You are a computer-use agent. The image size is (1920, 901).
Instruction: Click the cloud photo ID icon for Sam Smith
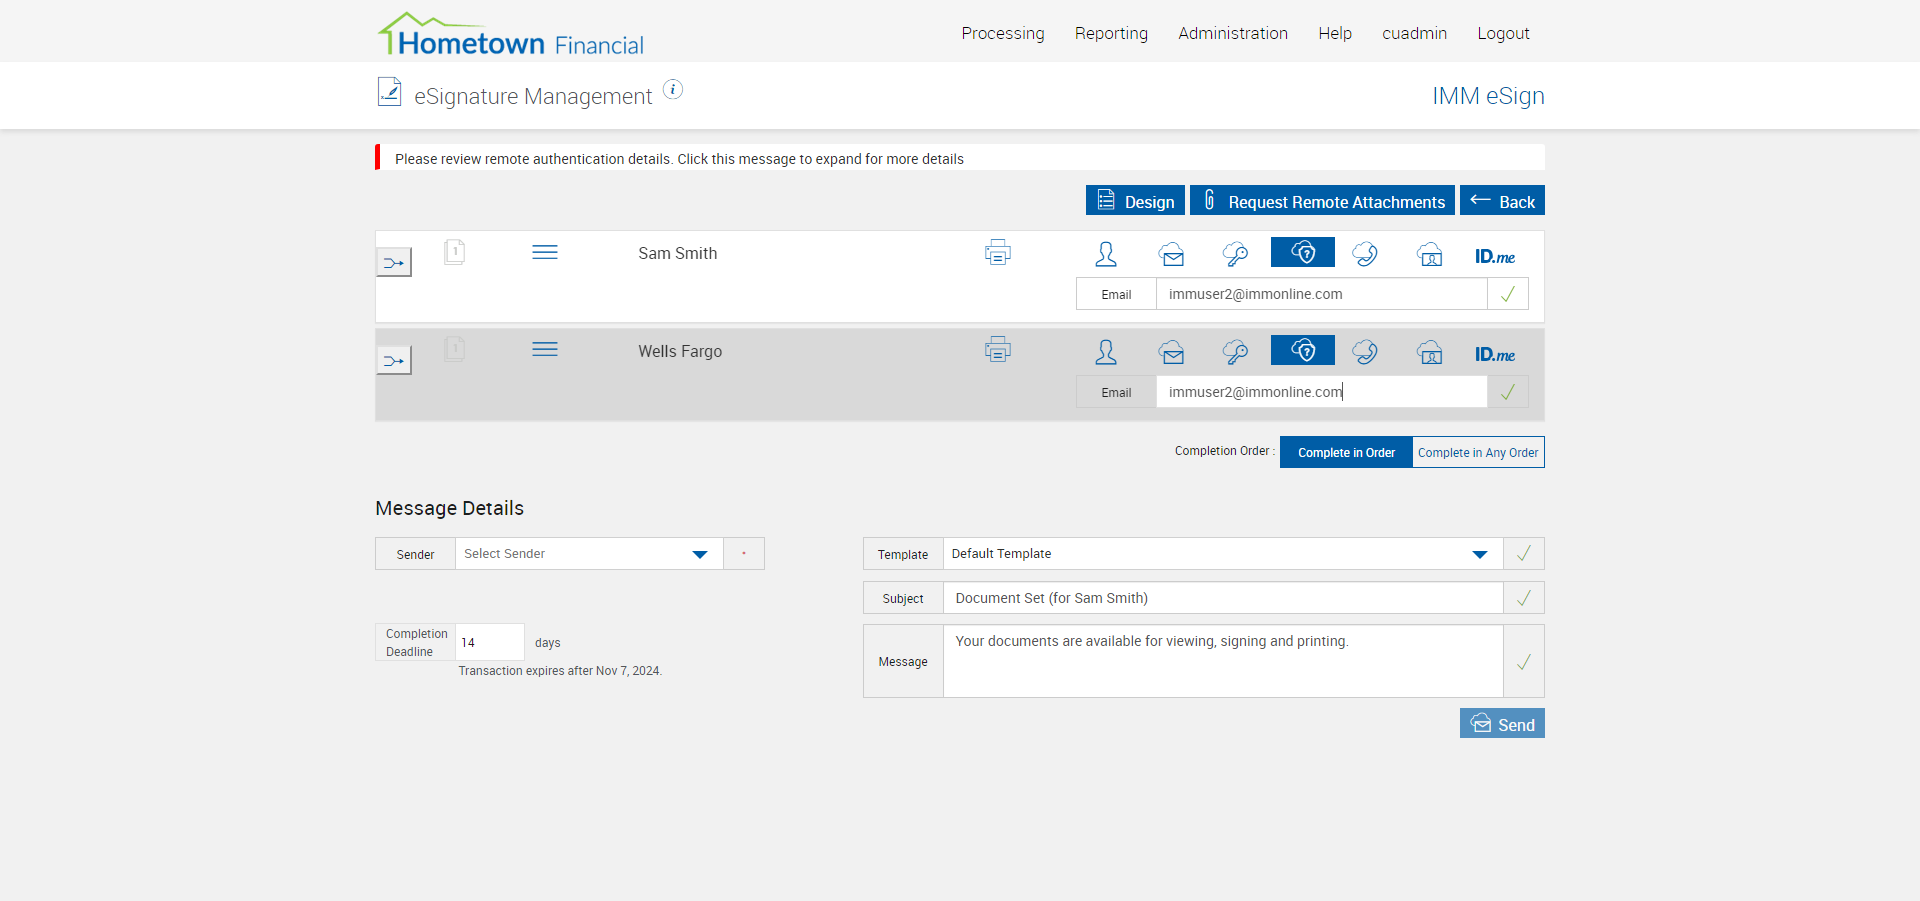tap(1430, 254)
